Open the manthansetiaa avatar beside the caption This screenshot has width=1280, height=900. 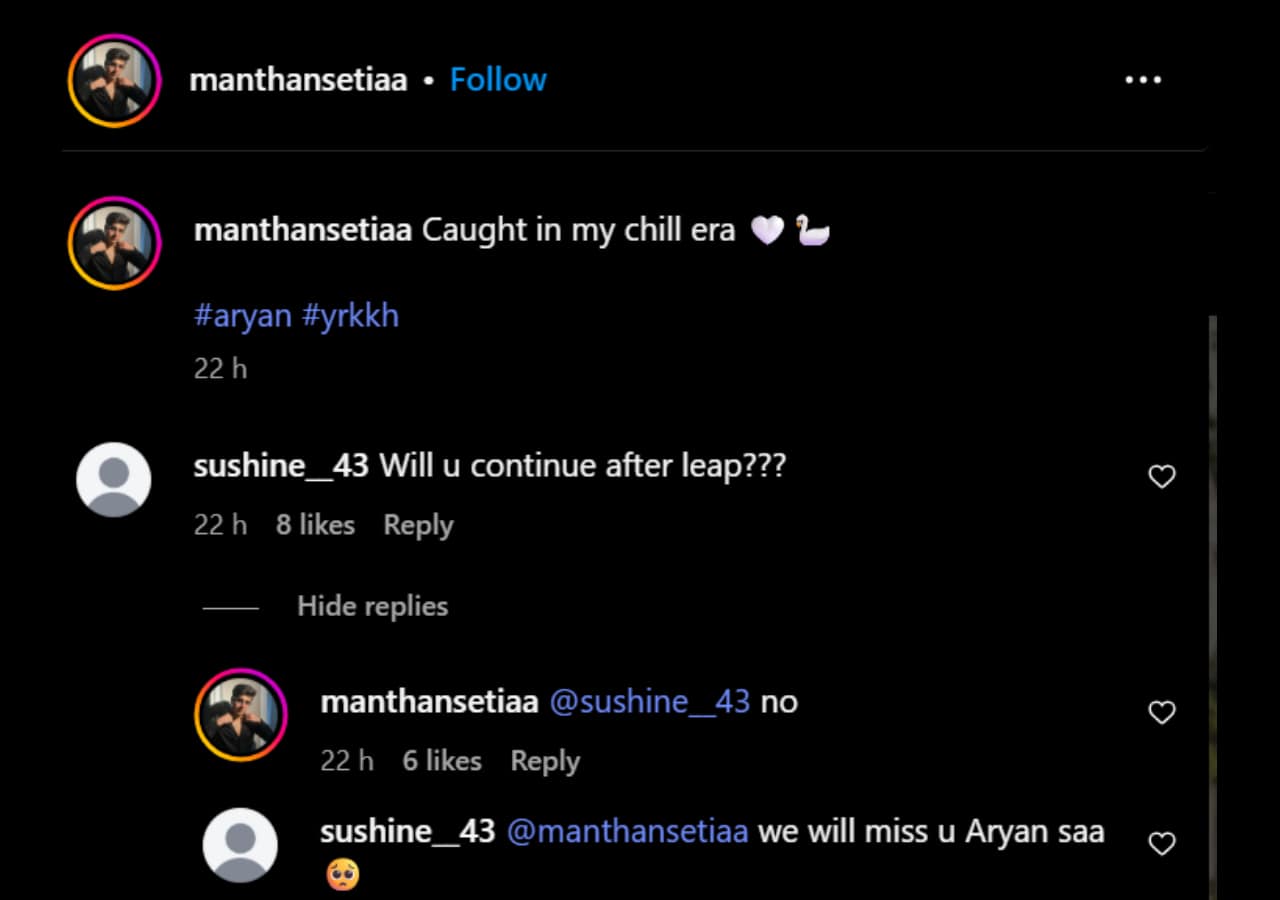(114, 243)
